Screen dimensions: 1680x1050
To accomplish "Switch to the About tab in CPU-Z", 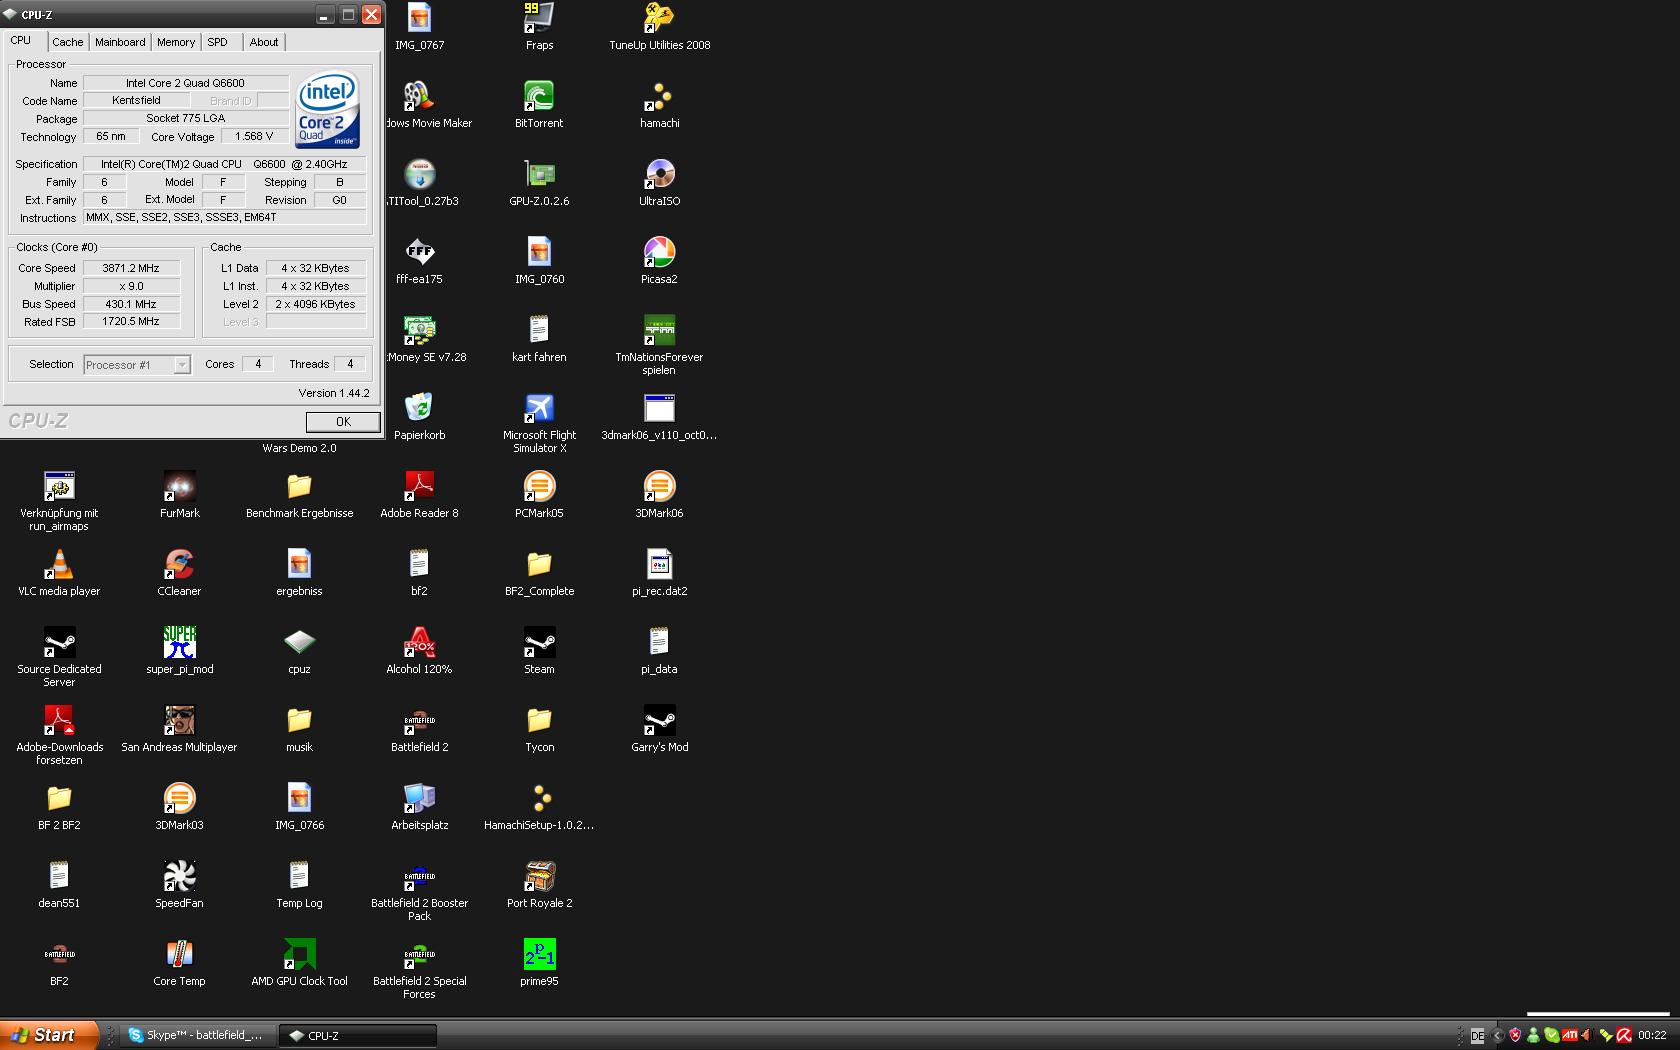I will coord(264,42).
